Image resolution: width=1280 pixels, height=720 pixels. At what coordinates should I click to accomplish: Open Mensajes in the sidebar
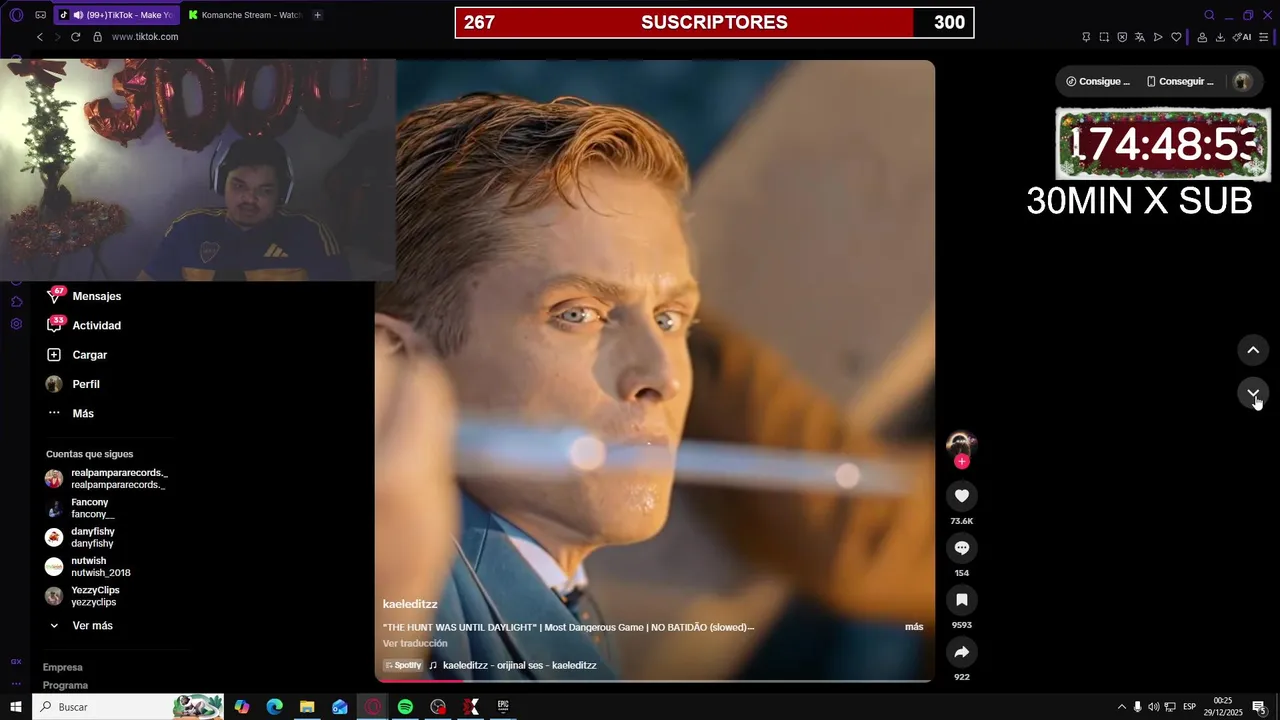[84, 297]
